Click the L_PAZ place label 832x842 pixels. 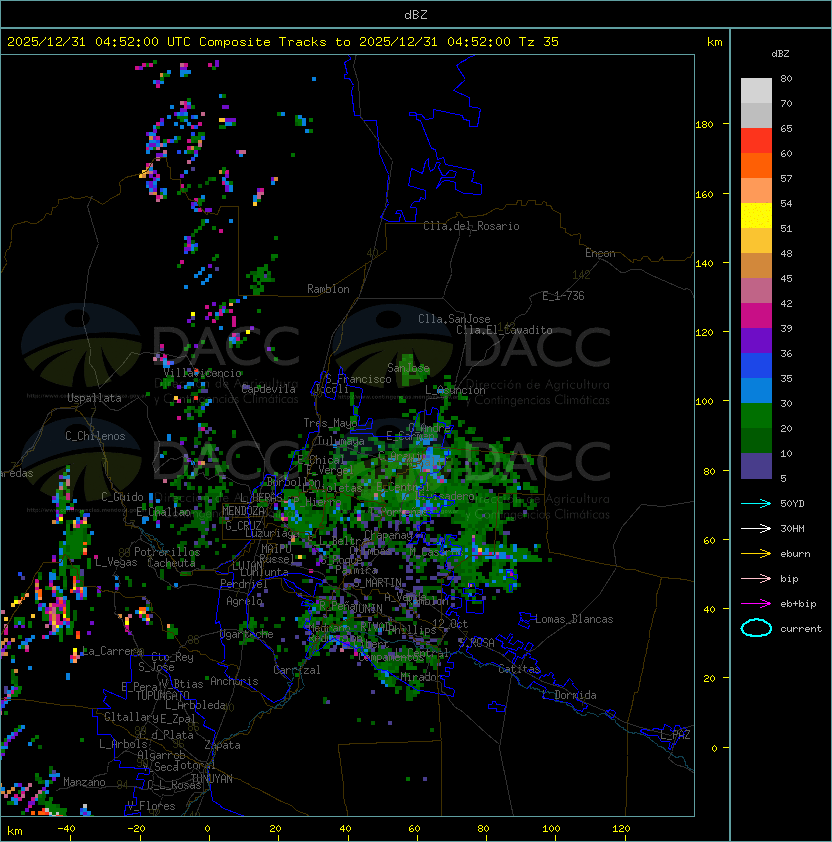point(675,735)
